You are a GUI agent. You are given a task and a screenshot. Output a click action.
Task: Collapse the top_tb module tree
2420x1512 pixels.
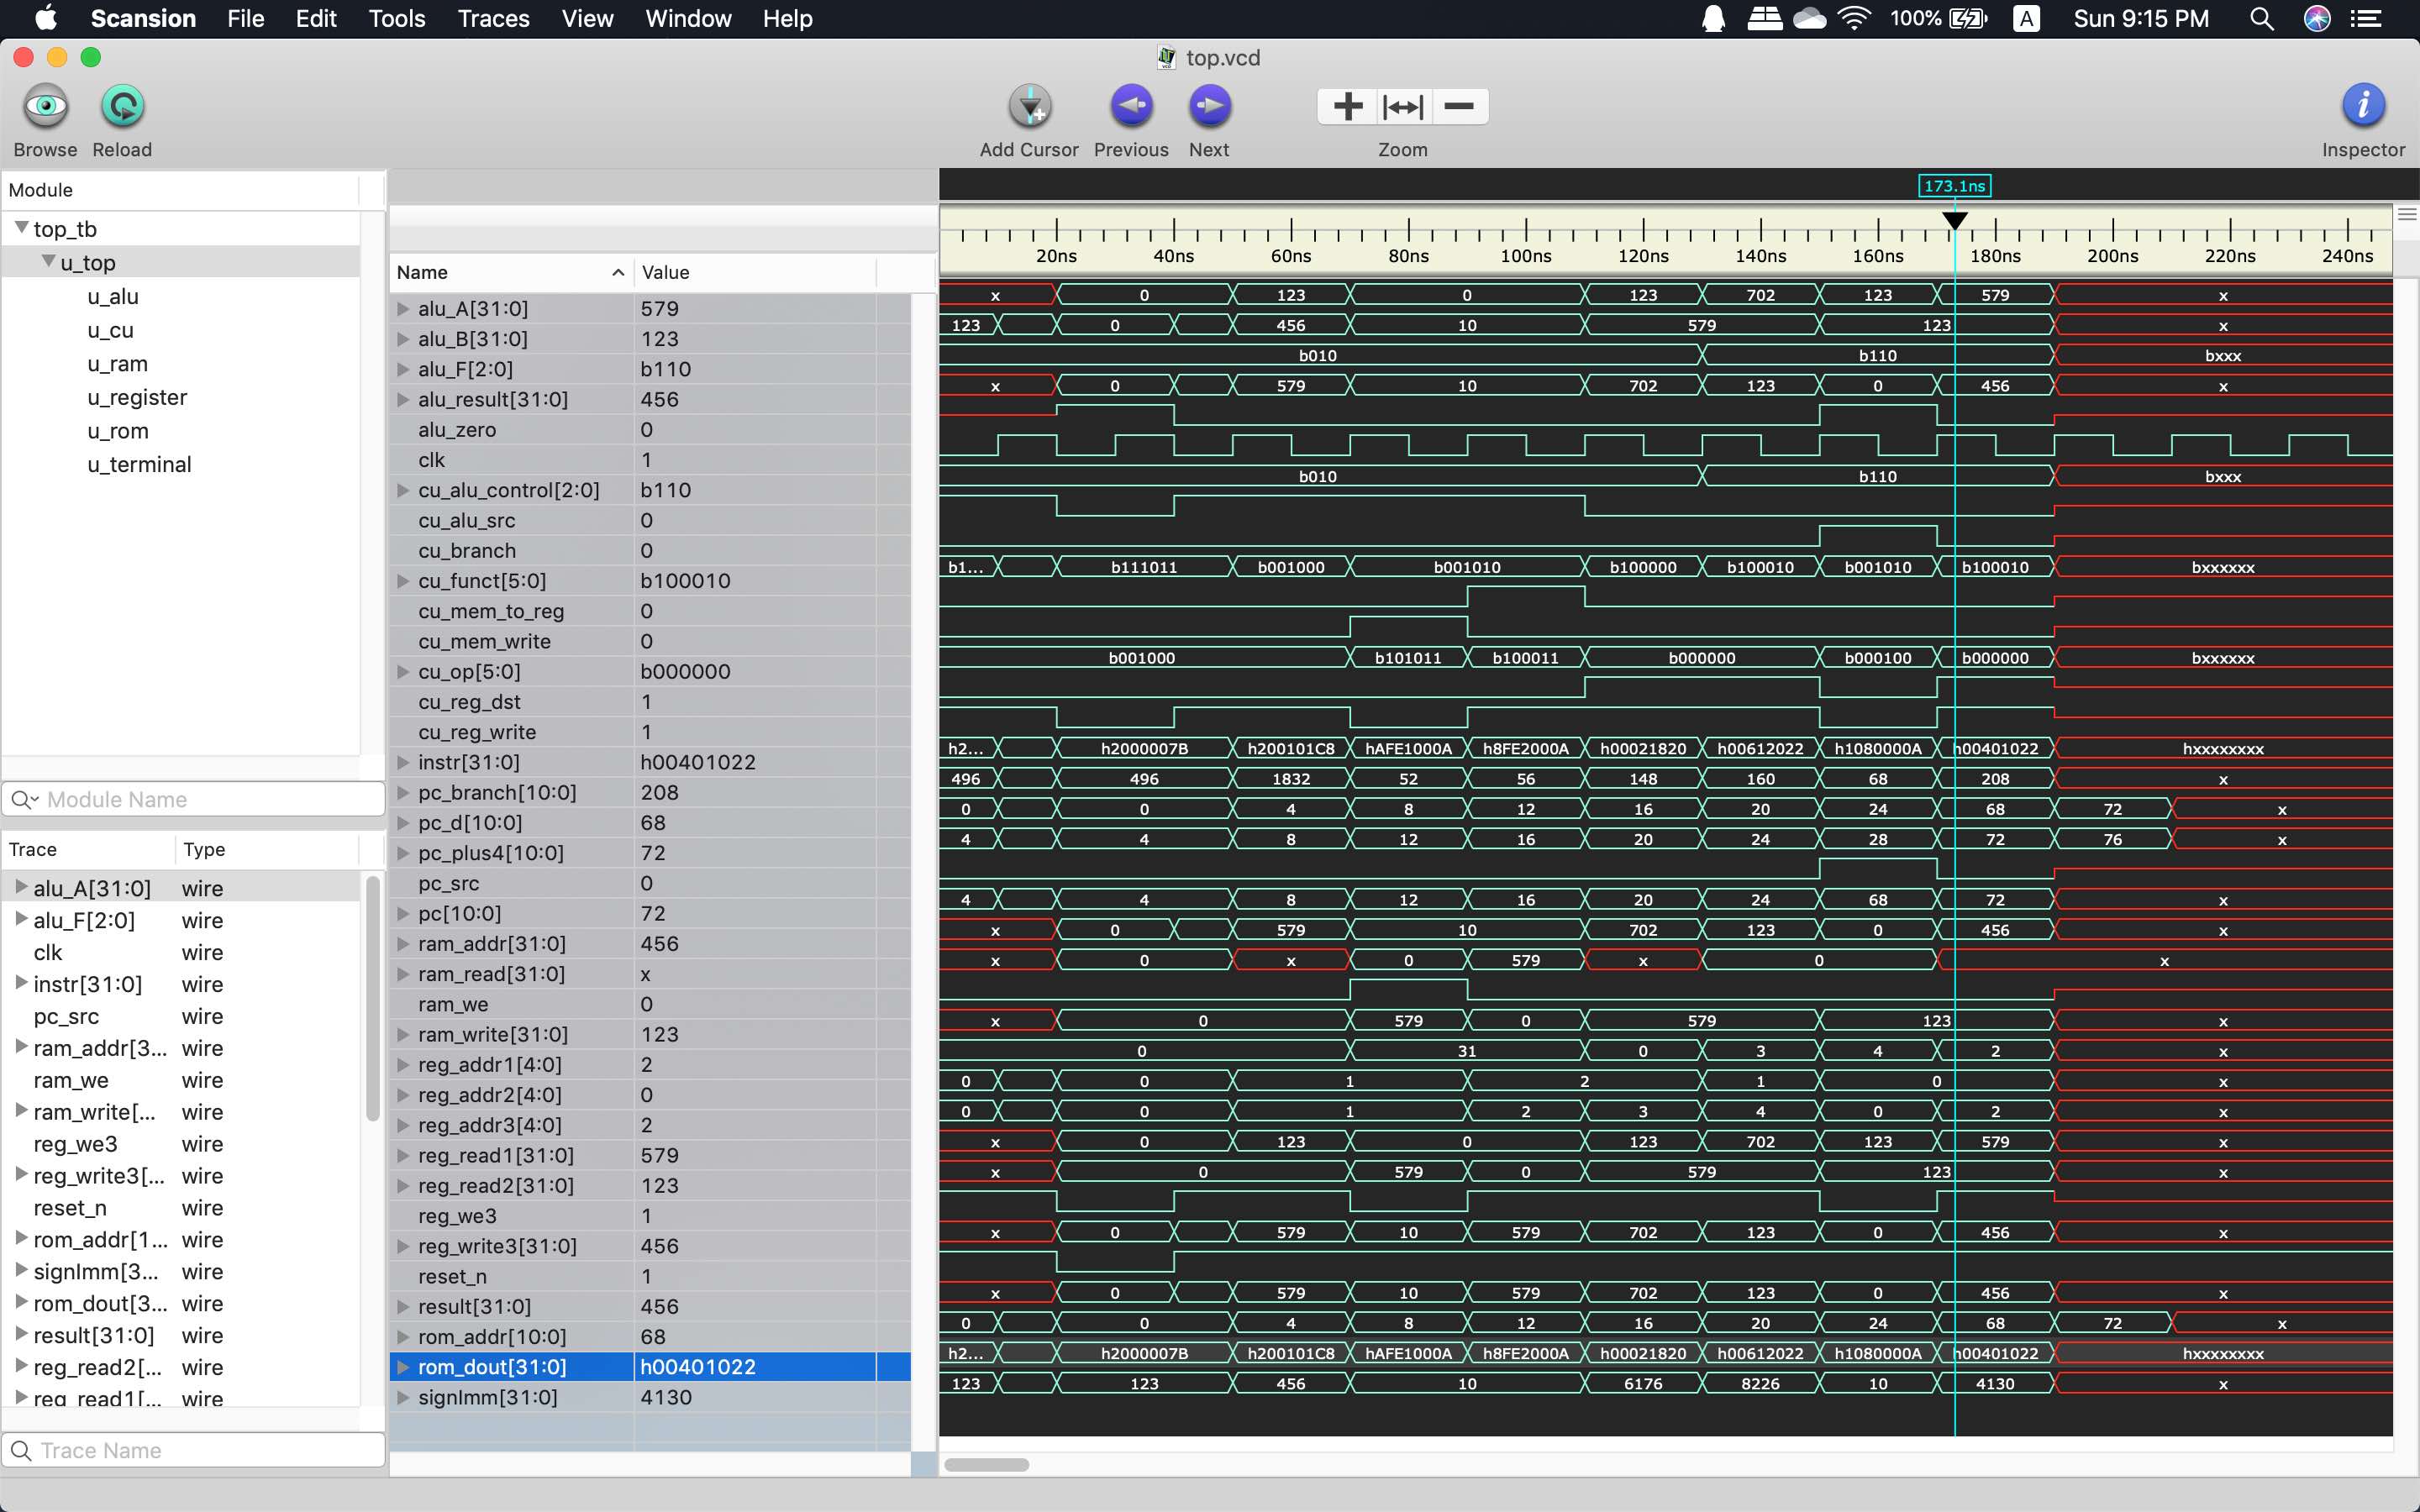[x=21, y=228]
